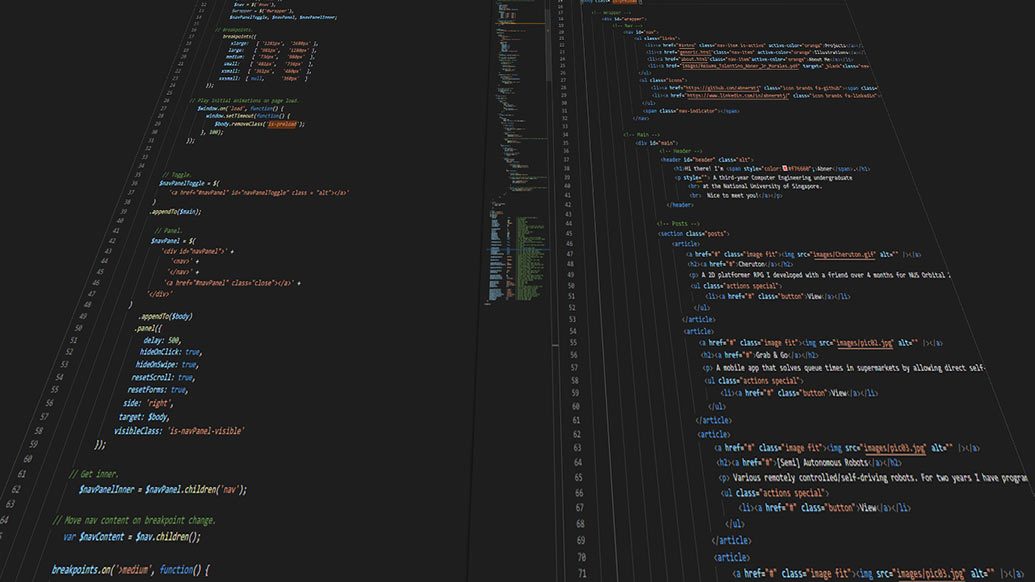Click the '// Panel.' comment
This screenshot has height=582, width=1035.
pos(168,231)
